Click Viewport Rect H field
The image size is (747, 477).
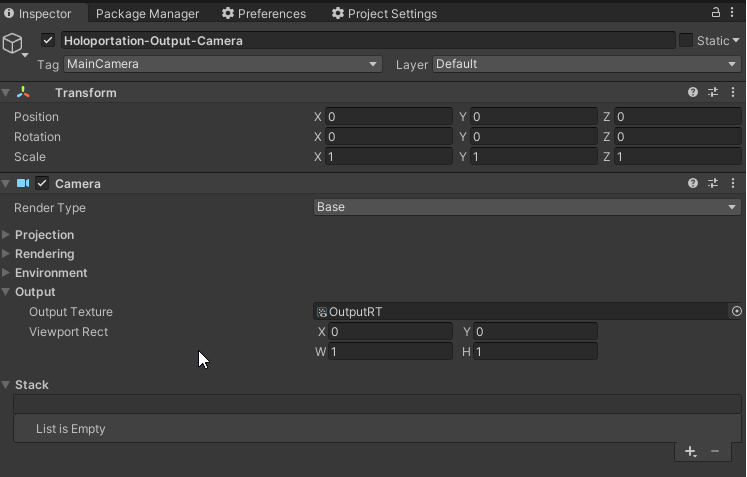click(535, 352)
